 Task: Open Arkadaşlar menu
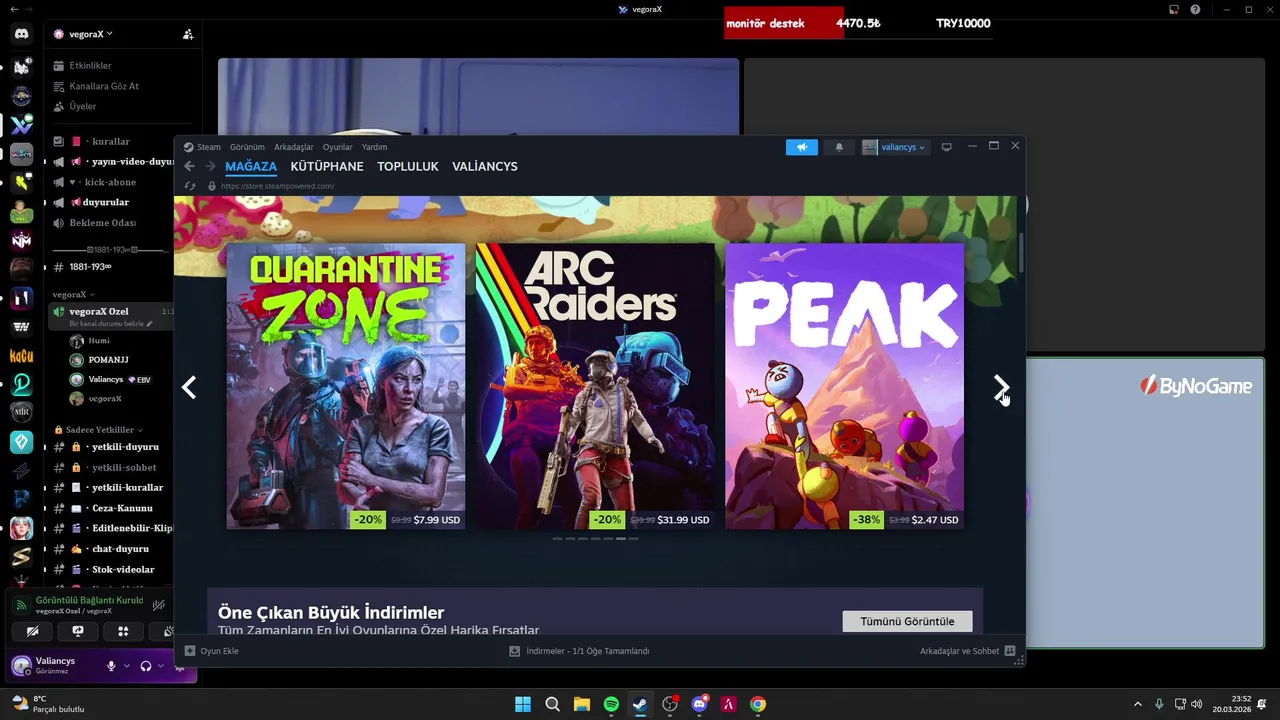[x=294, y=147]
